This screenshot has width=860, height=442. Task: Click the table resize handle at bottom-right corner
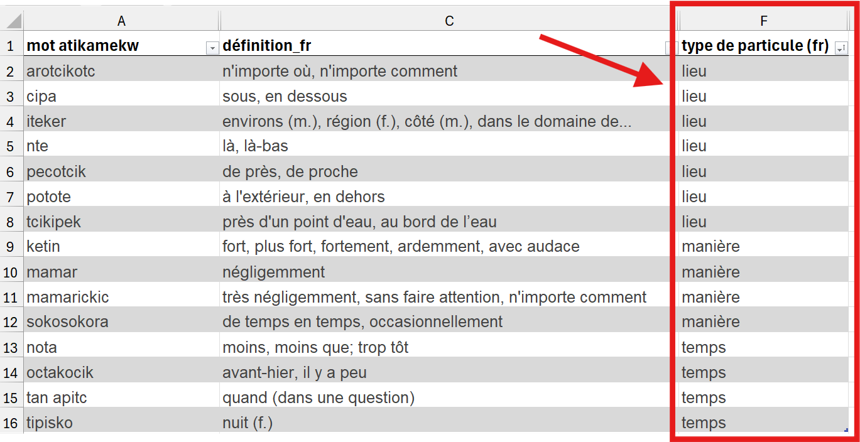(x=845, y=431)
